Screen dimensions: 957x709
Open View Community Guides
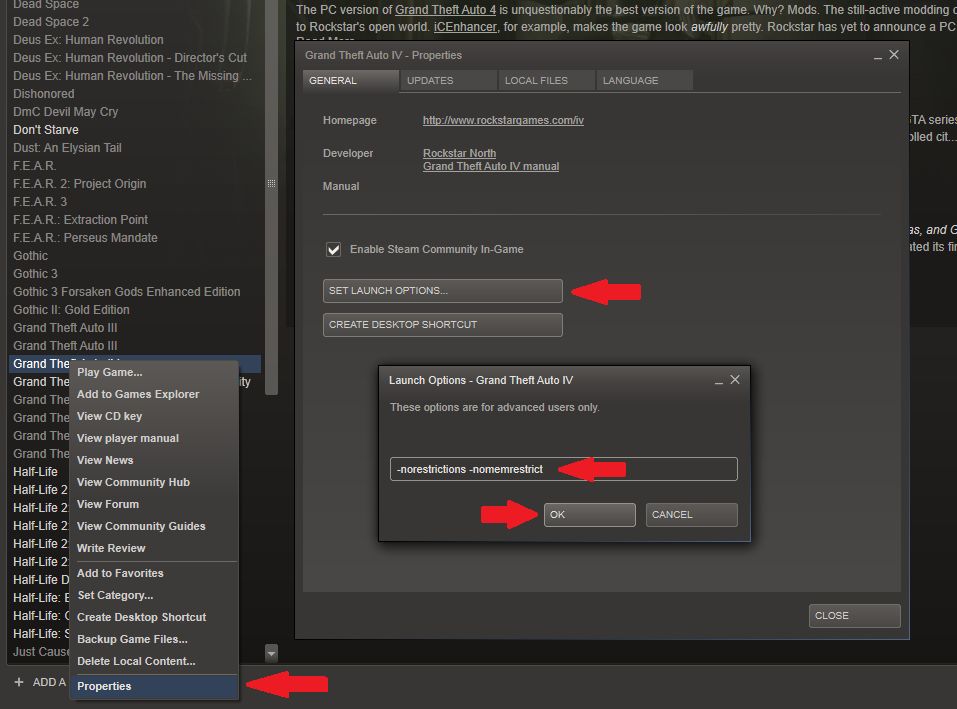pyautogui.click(x=154, y=526)
